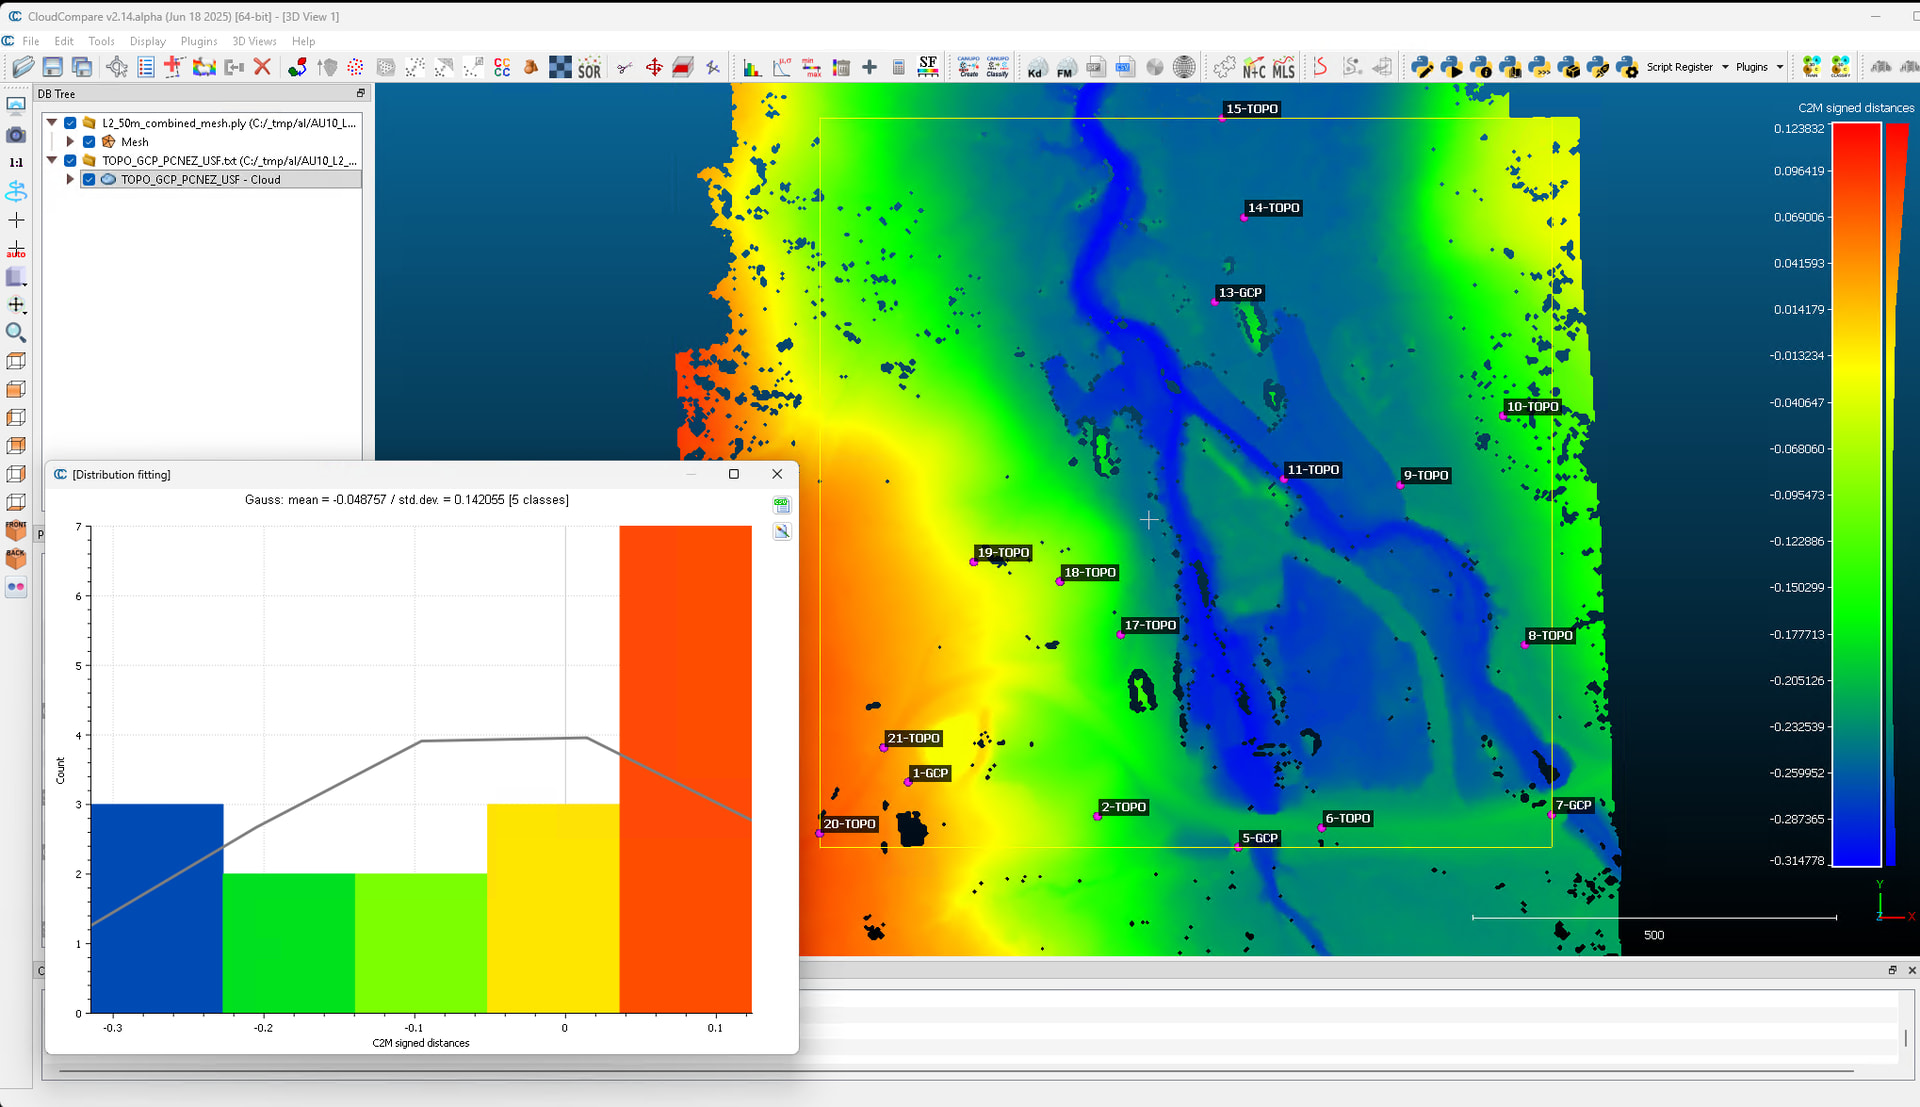Screen dimensions: 1920x1107
Task: Open the Display menu
Action: (x=147, y=41)
